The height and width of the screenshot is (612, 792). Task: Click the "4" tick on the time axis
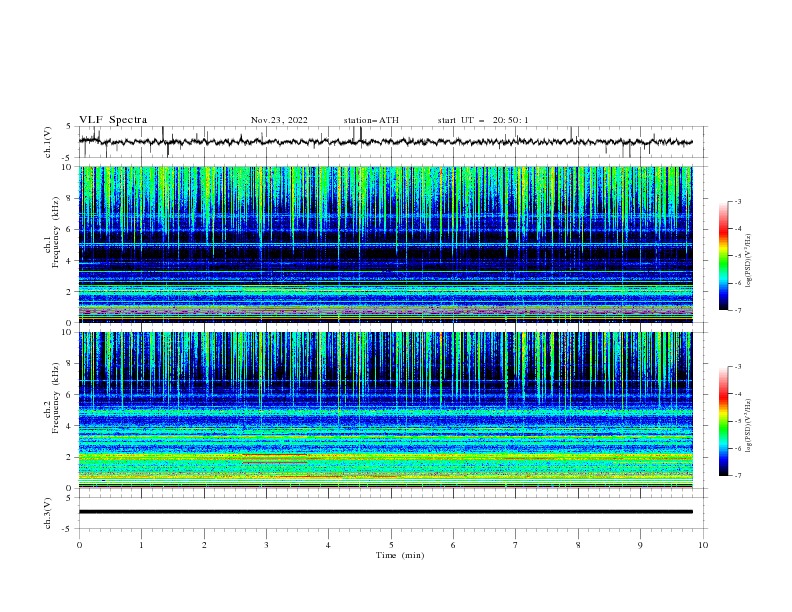[x=328, y=545]
